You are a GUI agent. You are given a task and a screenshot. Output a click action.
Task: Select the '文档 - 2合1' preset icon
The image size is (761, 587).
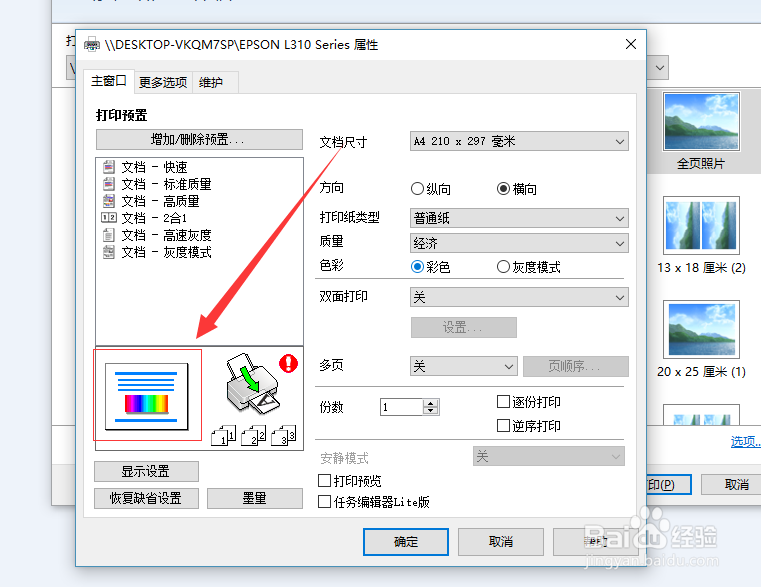pyautogui.click(x=109, y=218)
